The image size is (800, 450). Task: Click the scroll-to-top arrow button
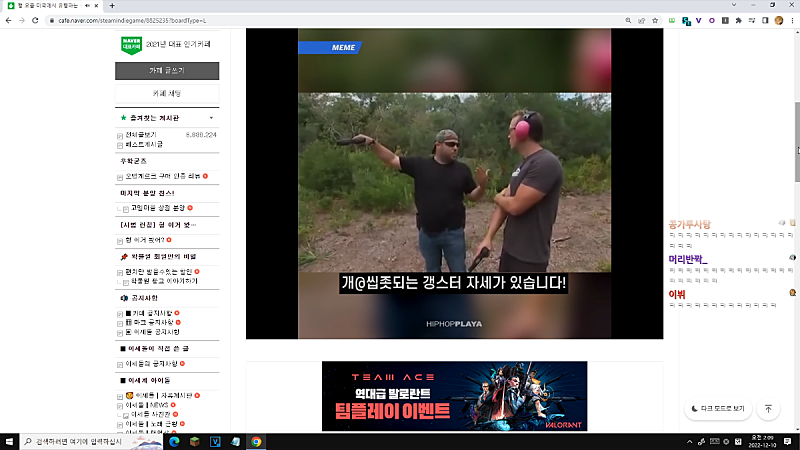768,409
